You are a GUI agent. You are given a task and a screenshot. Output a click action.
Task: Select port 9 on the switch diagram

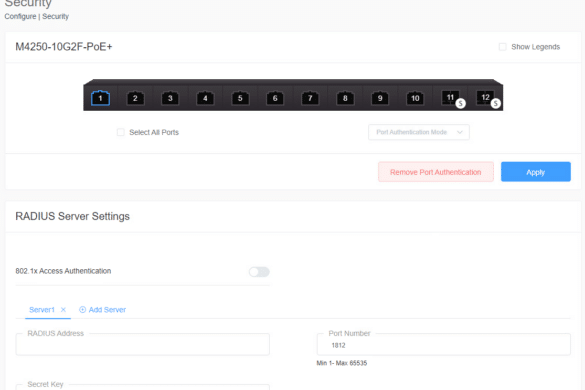point(380,98)
